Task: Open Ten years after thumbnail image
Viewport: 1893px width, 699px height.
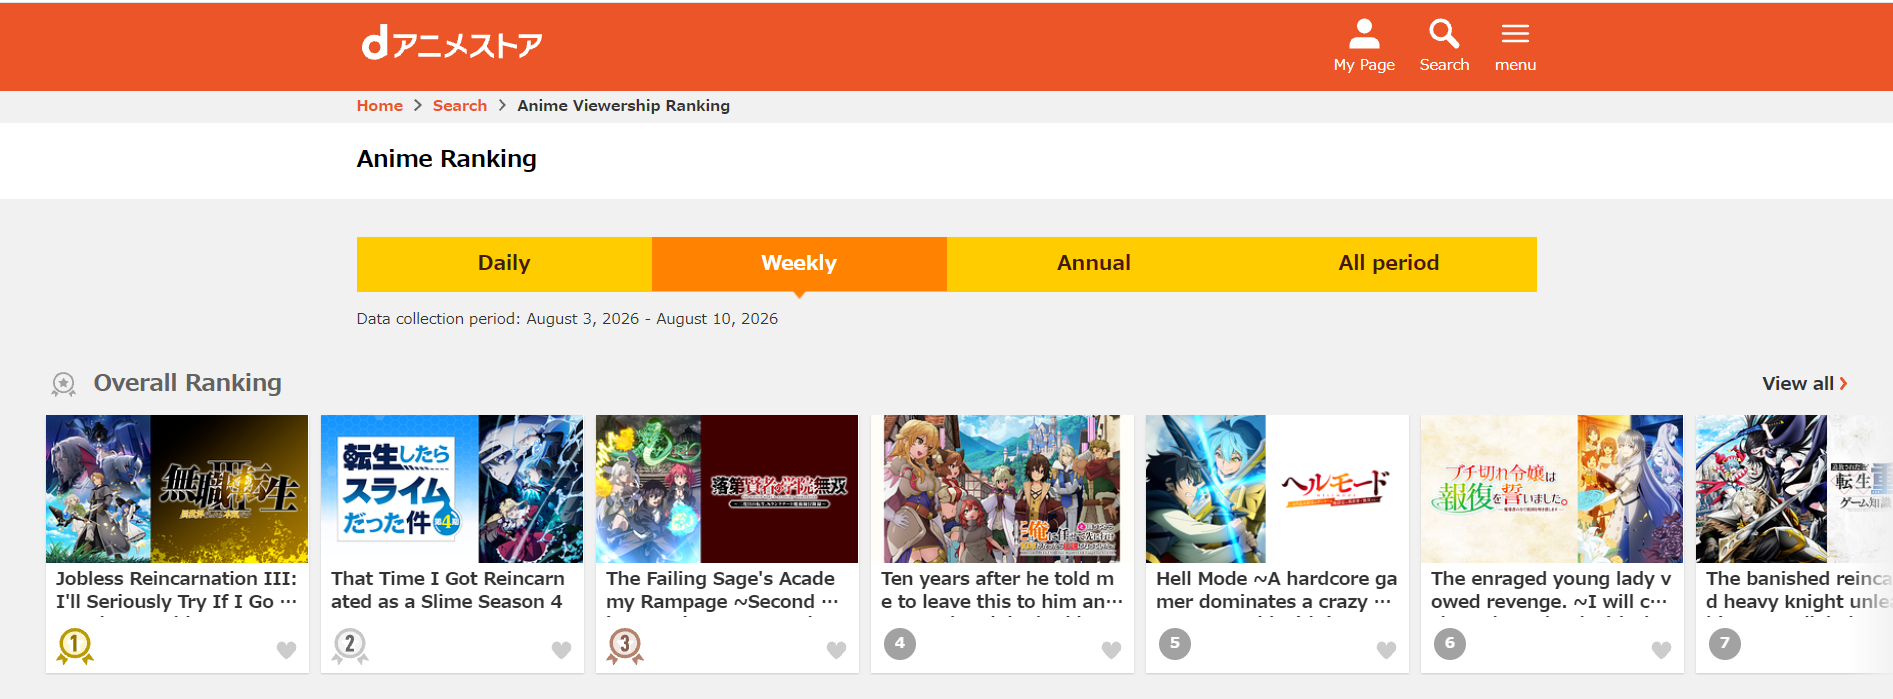Action: click(x=1002, y=489)
